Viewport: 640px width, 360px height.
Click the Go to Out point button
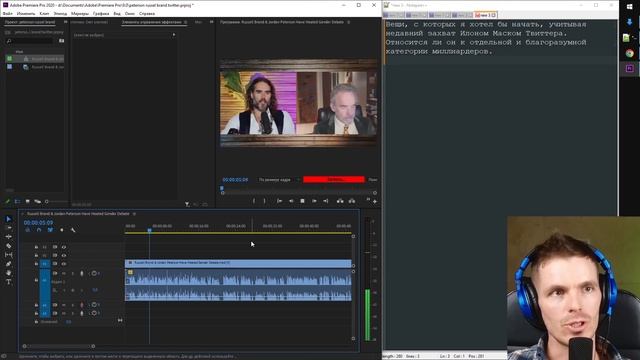326,201
